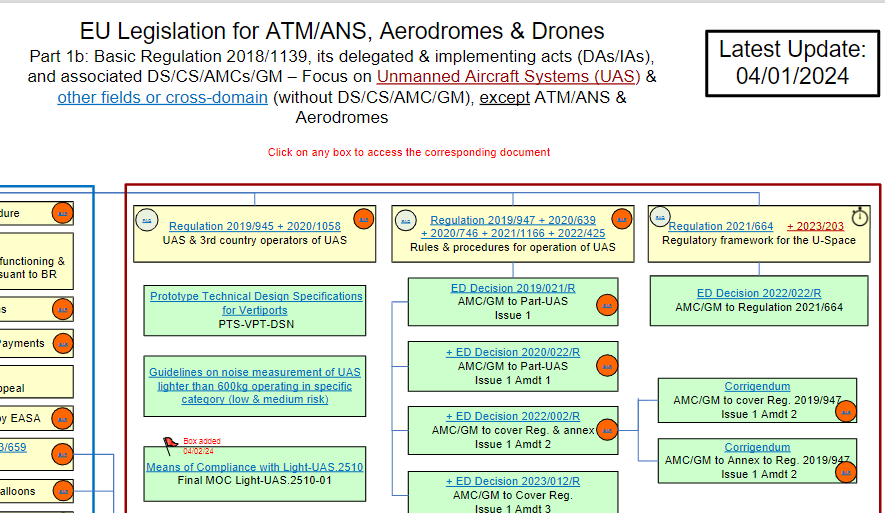This screenshot has width=885, height=513.
Task: Click stopwatch icon on Regulation 2021/664 box
Action: (x=860, y=216)
